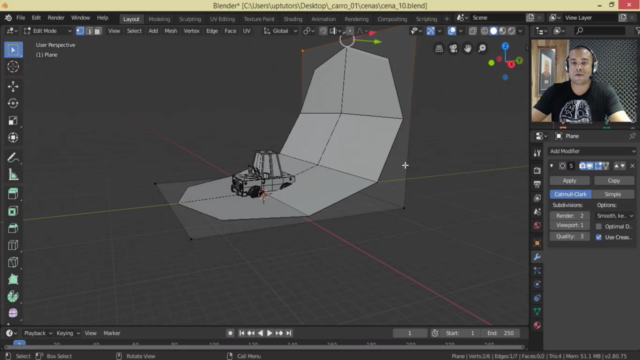Enable edge select mode
Screen dimensions: 640x360
point(89,31)
